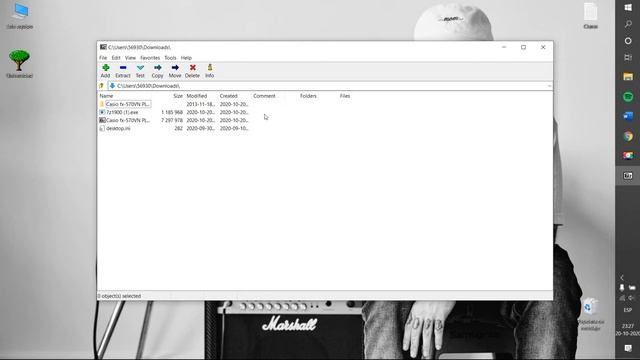Select the desktop.ini file
The height and width of the screenshot is (360, 640).
pyautogui.click(x=118, y=128)
